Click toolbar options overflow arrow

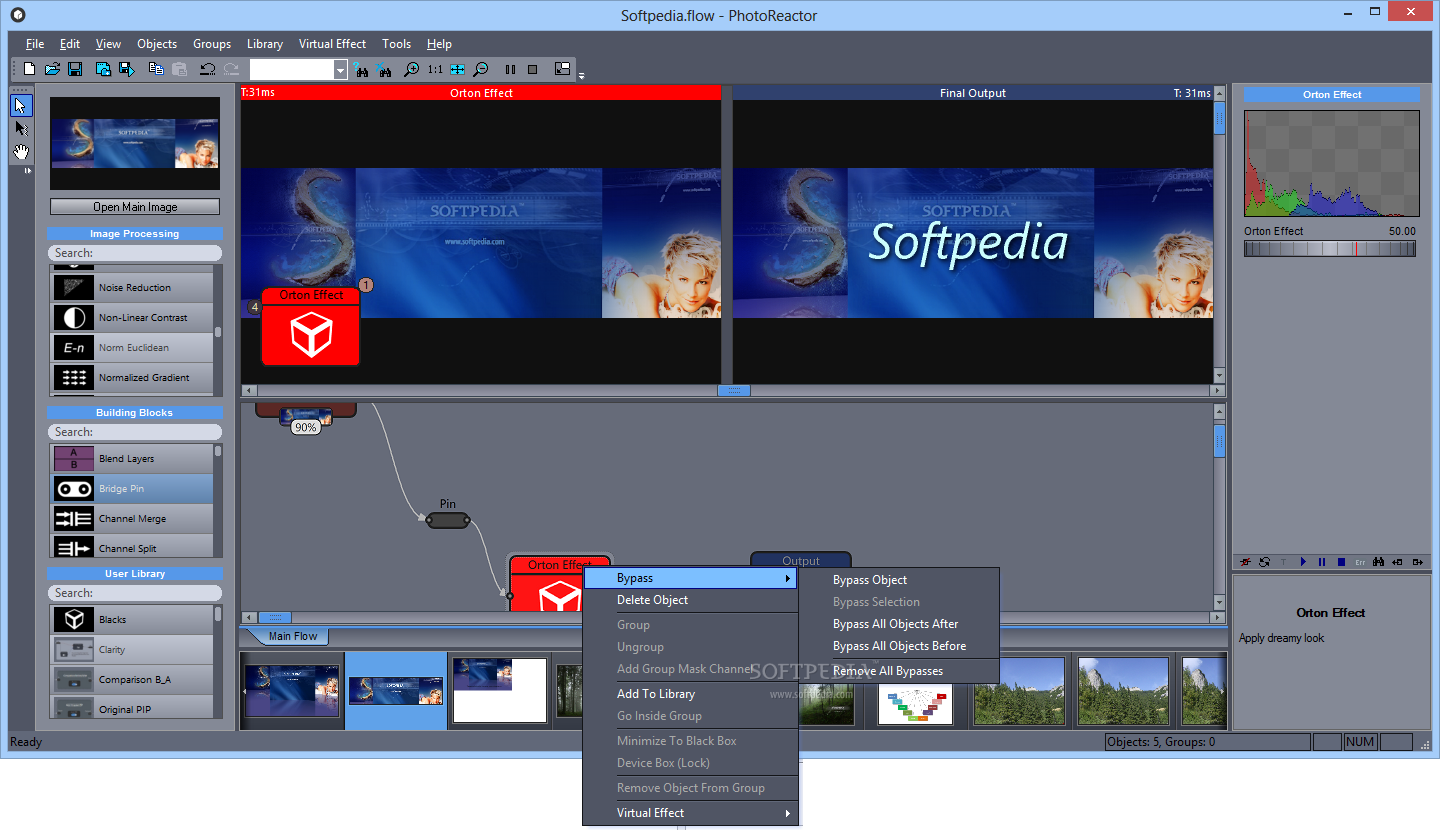pyautogui.click(x=582, y=75)
